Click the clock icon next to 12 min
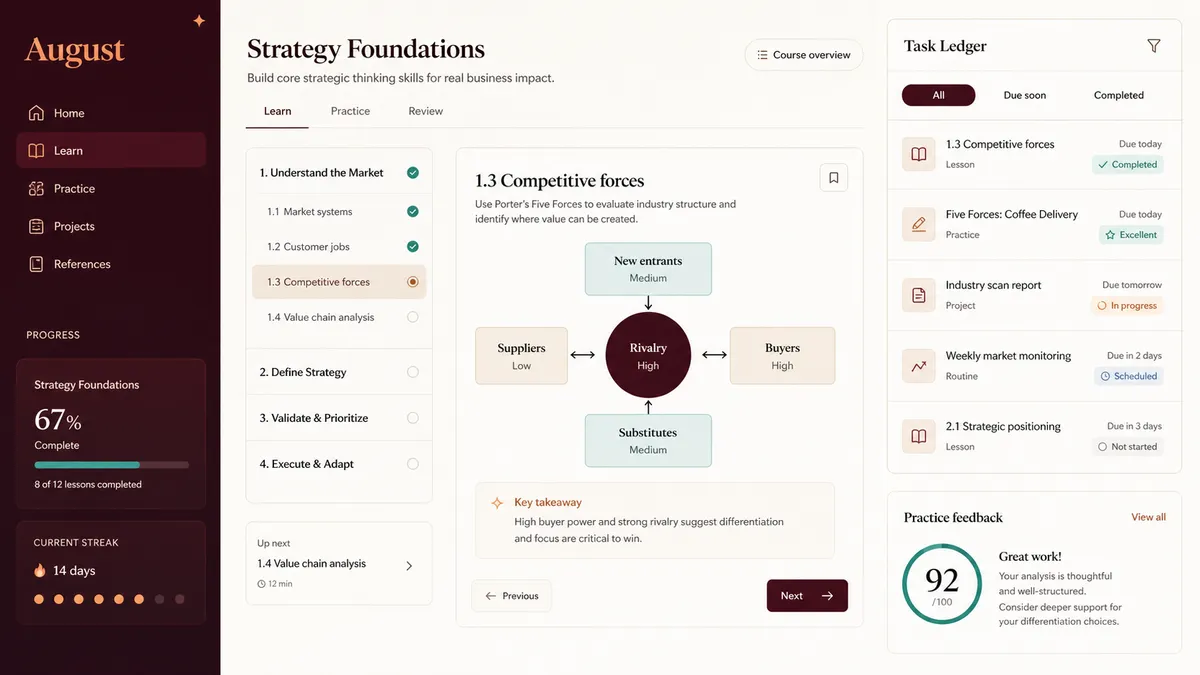Image resolution: width=1200 pixels, height=675 pixels. click(262, 584)
